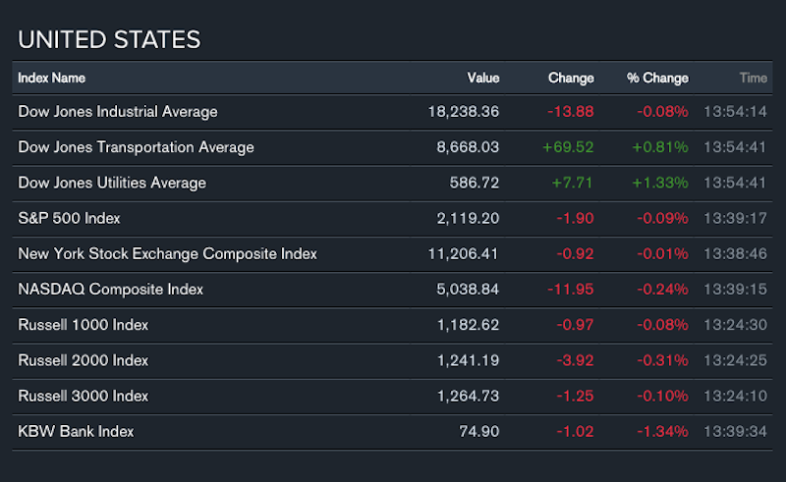Image resolution: width=786 pixels, height=482 pixels.
Task: Open NASDAQ Composite Index
Action: (x=111, y=290)
